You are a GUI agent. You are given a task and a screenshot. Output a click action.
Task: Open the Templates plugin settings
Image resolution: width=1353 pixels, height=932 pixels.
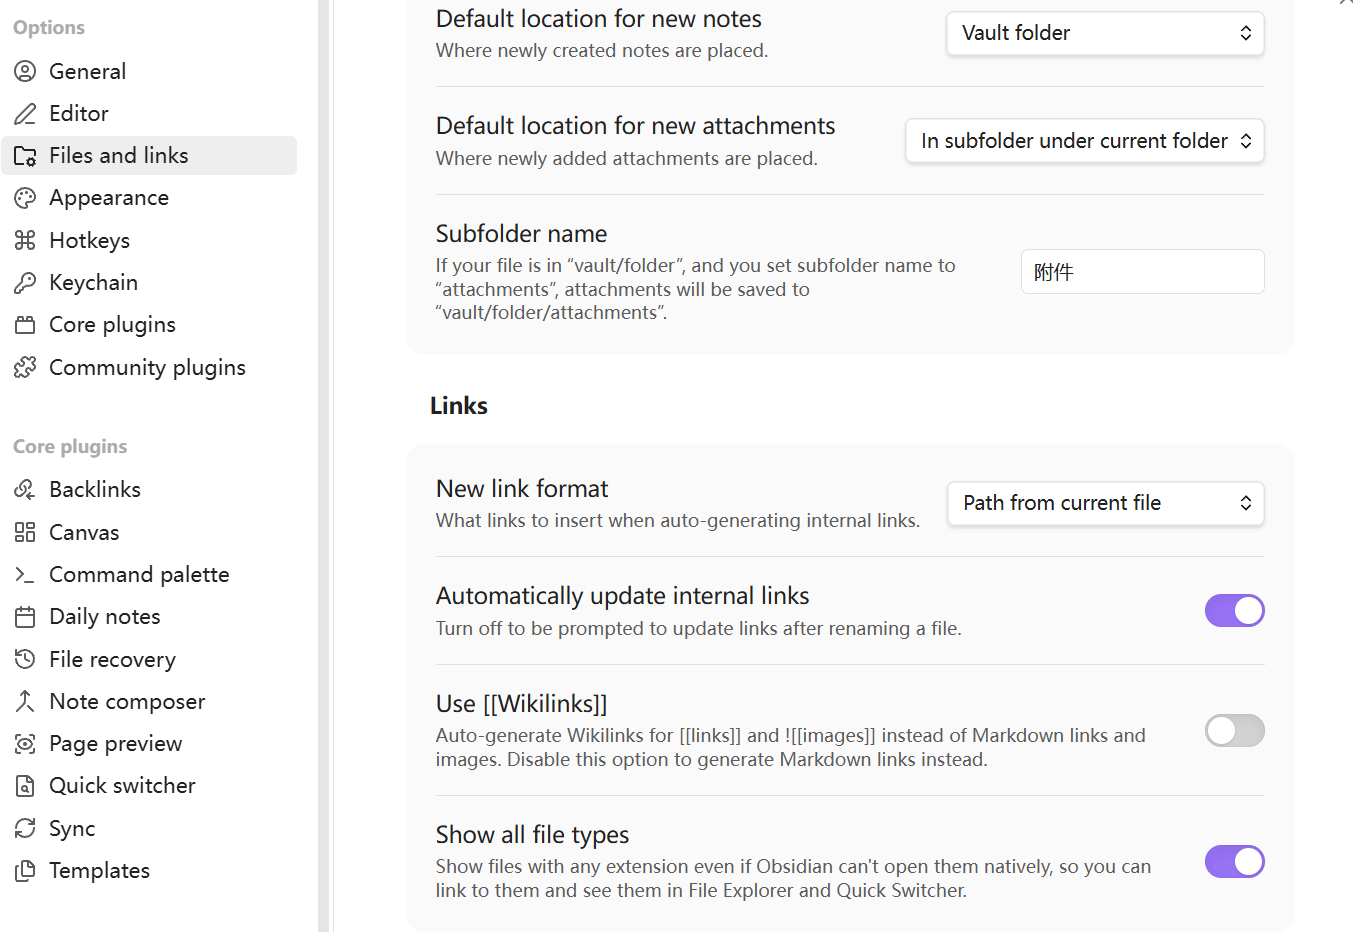click(99, 871)
